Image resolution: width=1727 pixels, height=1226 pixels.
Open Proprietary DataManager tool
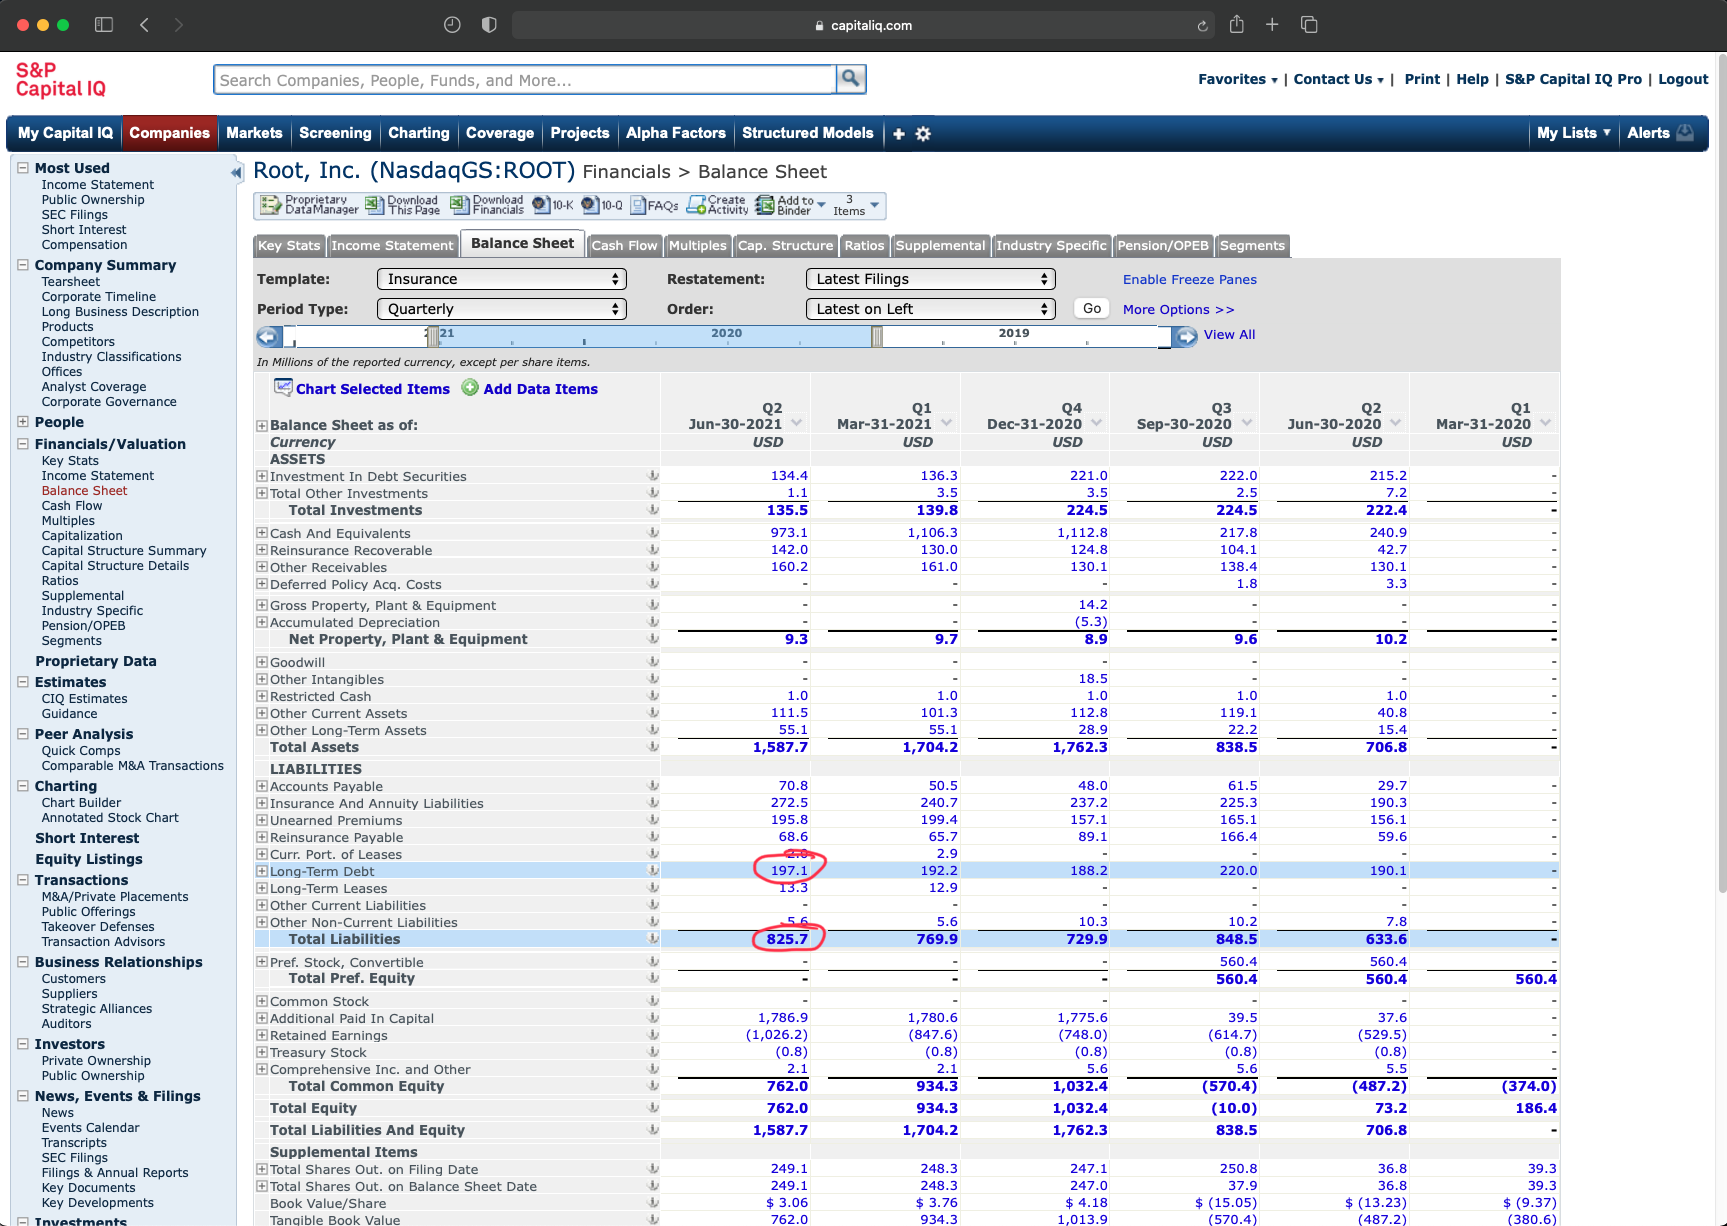coord(309,205)
